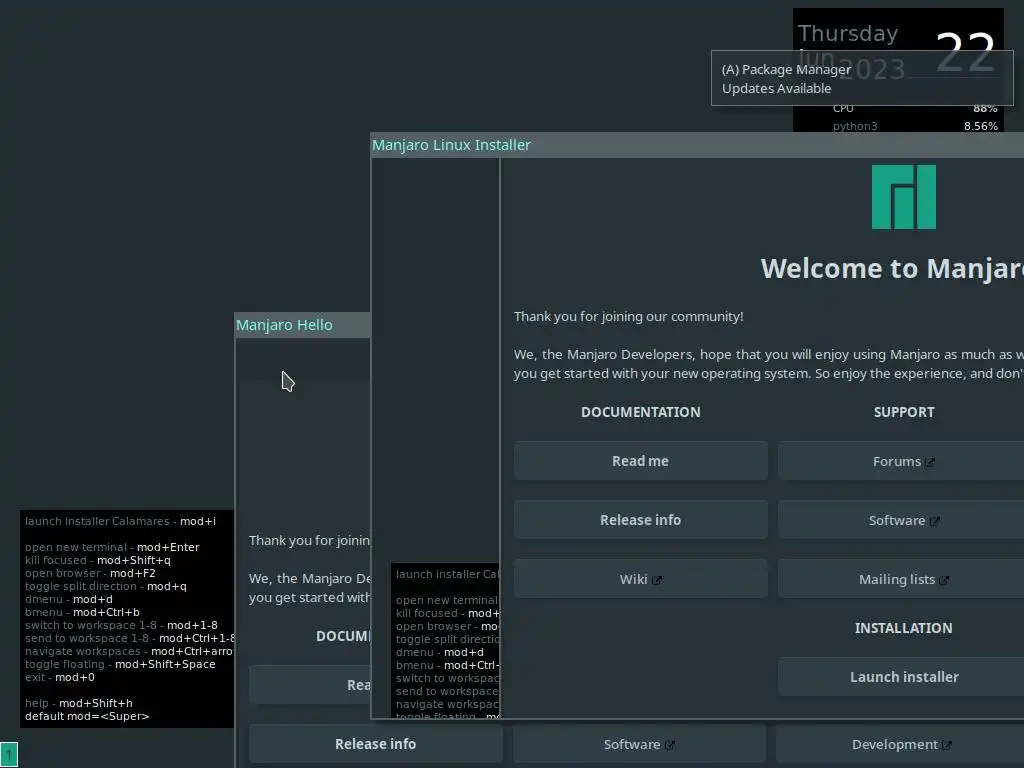Viewport: 1024px width, 768px height.
Task: Click 'toggle floating - mod+Shift+Space' hint
Action: [x=120, y=664]
